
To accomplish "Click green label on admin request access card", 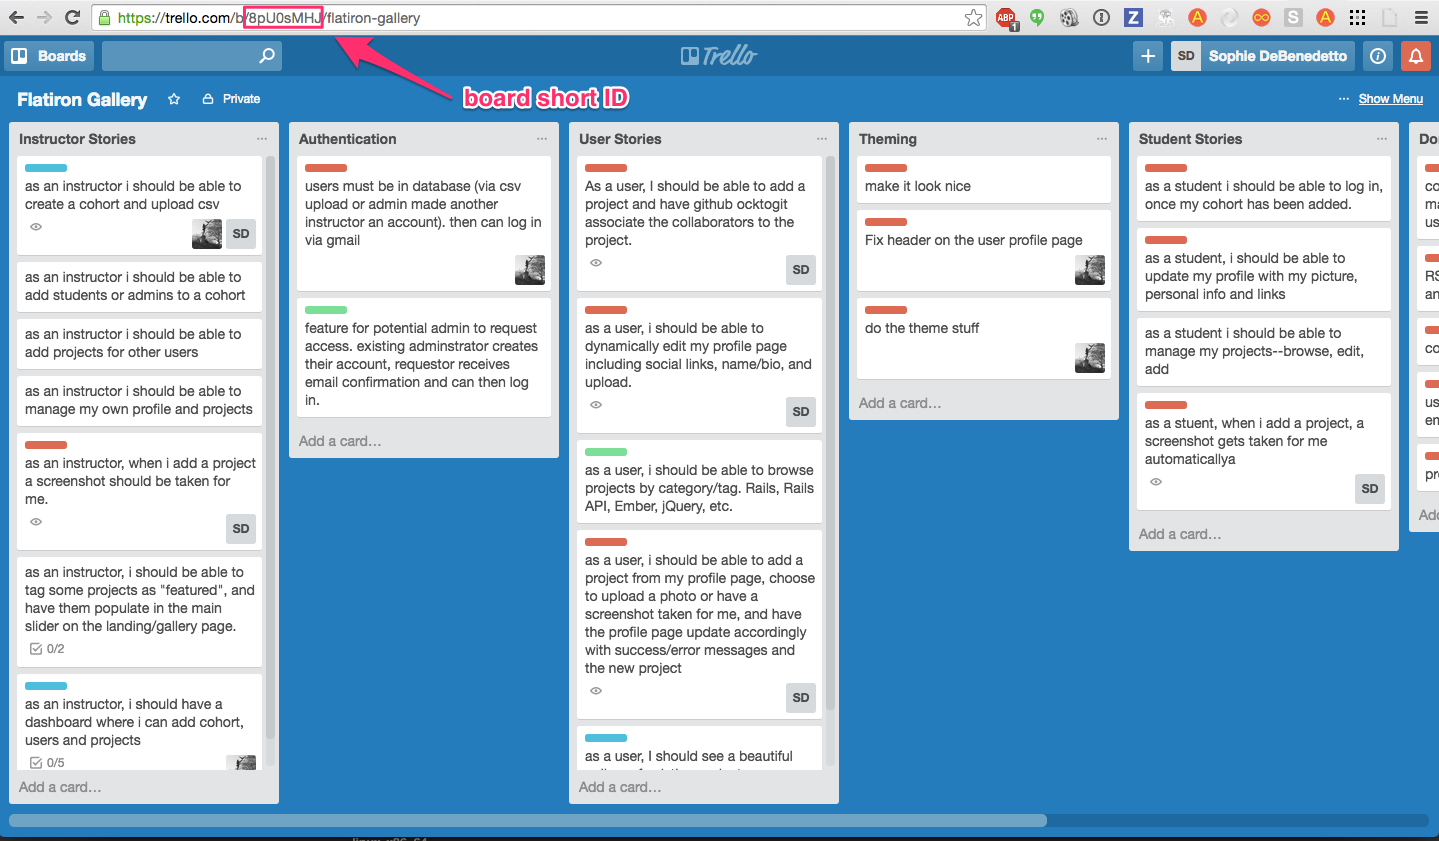I will tap(326, 310).
